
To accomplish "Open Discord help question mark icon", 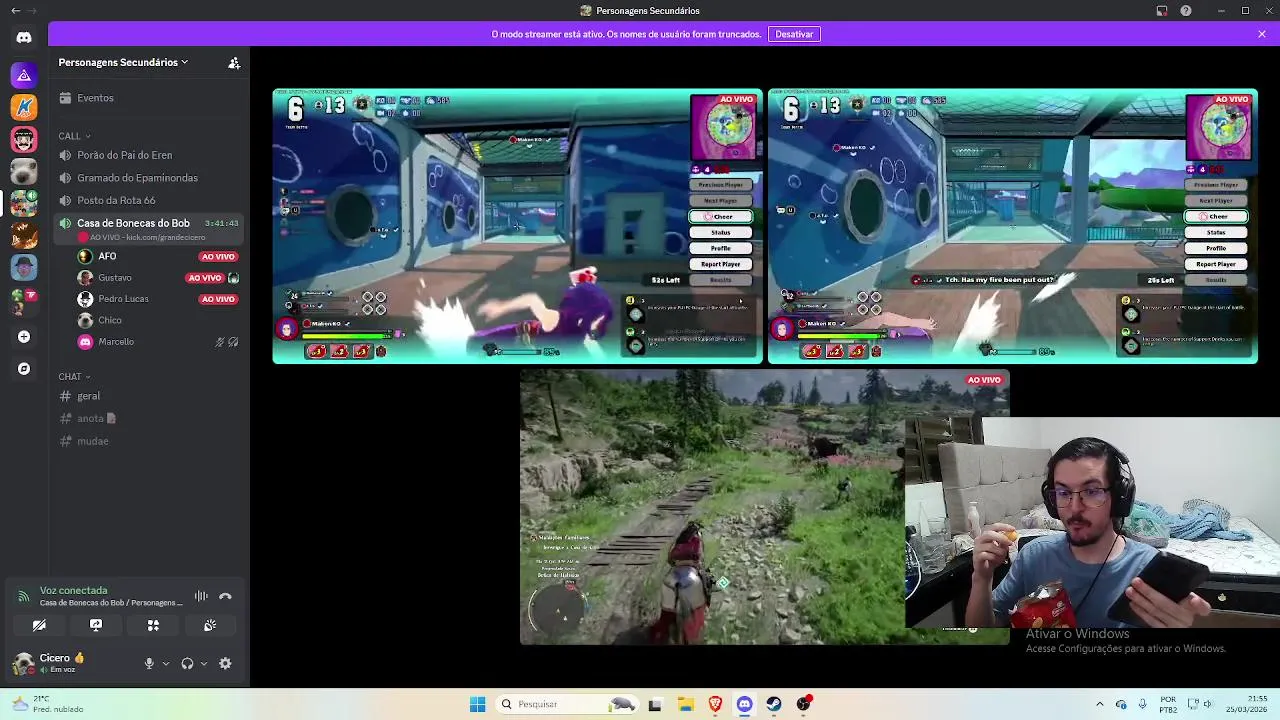I will [1186, 11].
